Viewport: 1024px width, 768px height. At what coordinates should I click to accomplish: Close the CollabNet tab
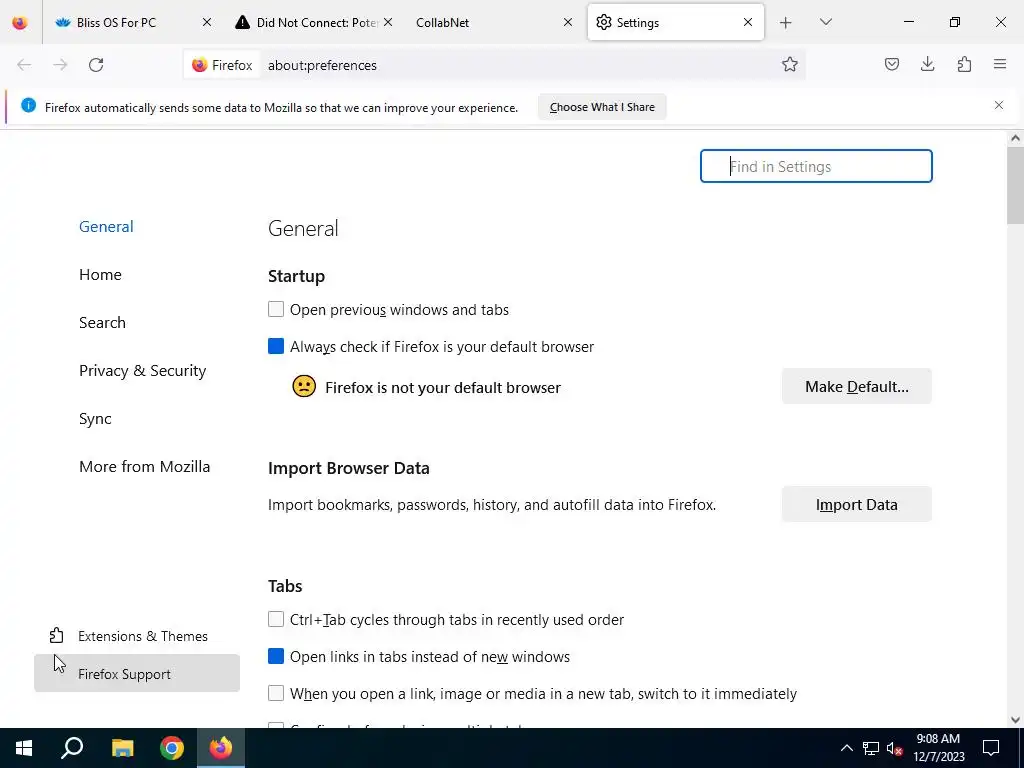pyautogui.click(x=568, y=22)
